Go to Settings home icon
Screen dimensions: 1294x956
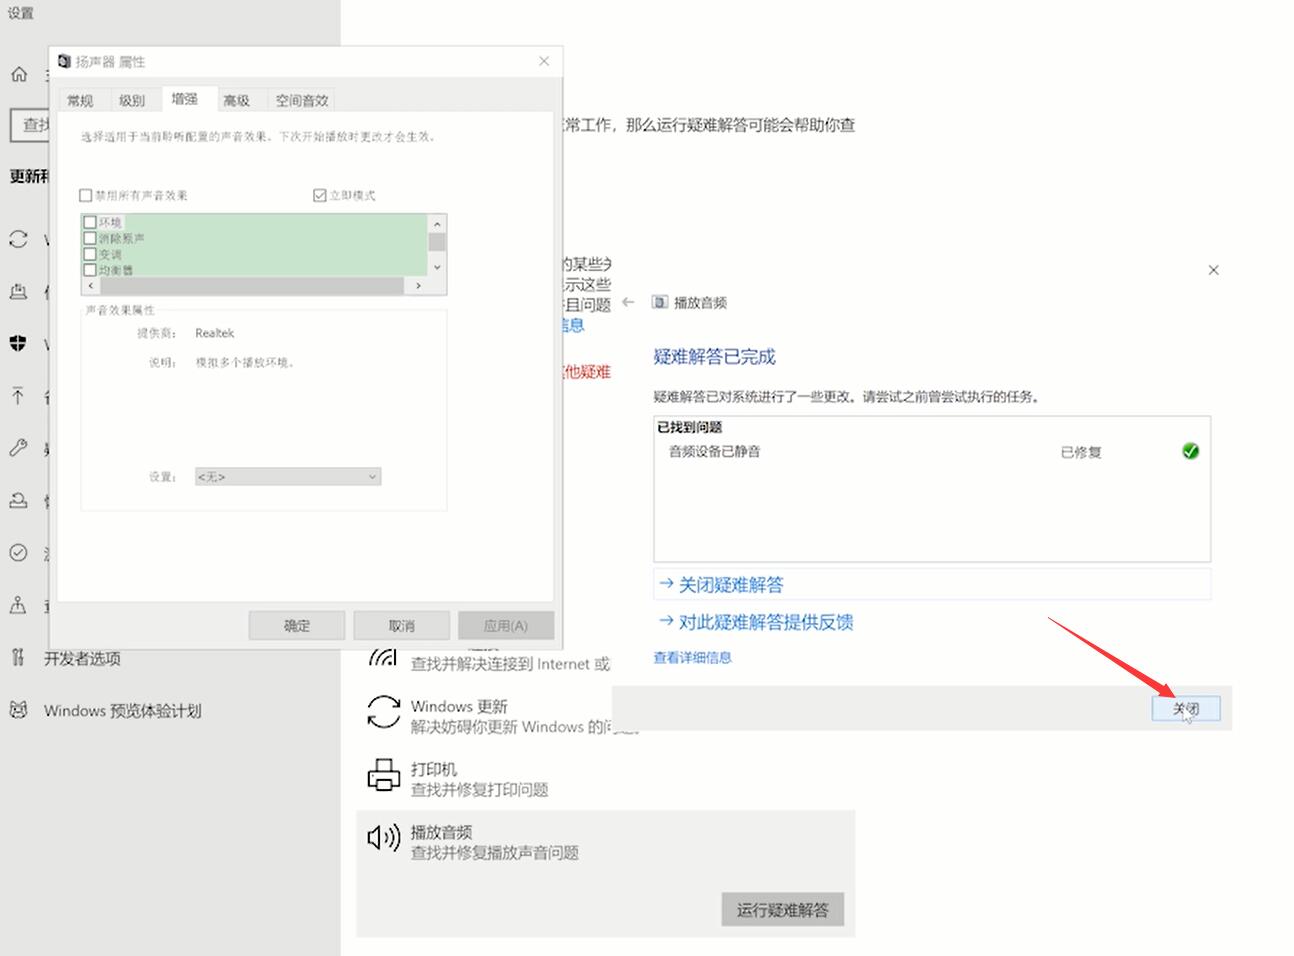click(19, 74)
